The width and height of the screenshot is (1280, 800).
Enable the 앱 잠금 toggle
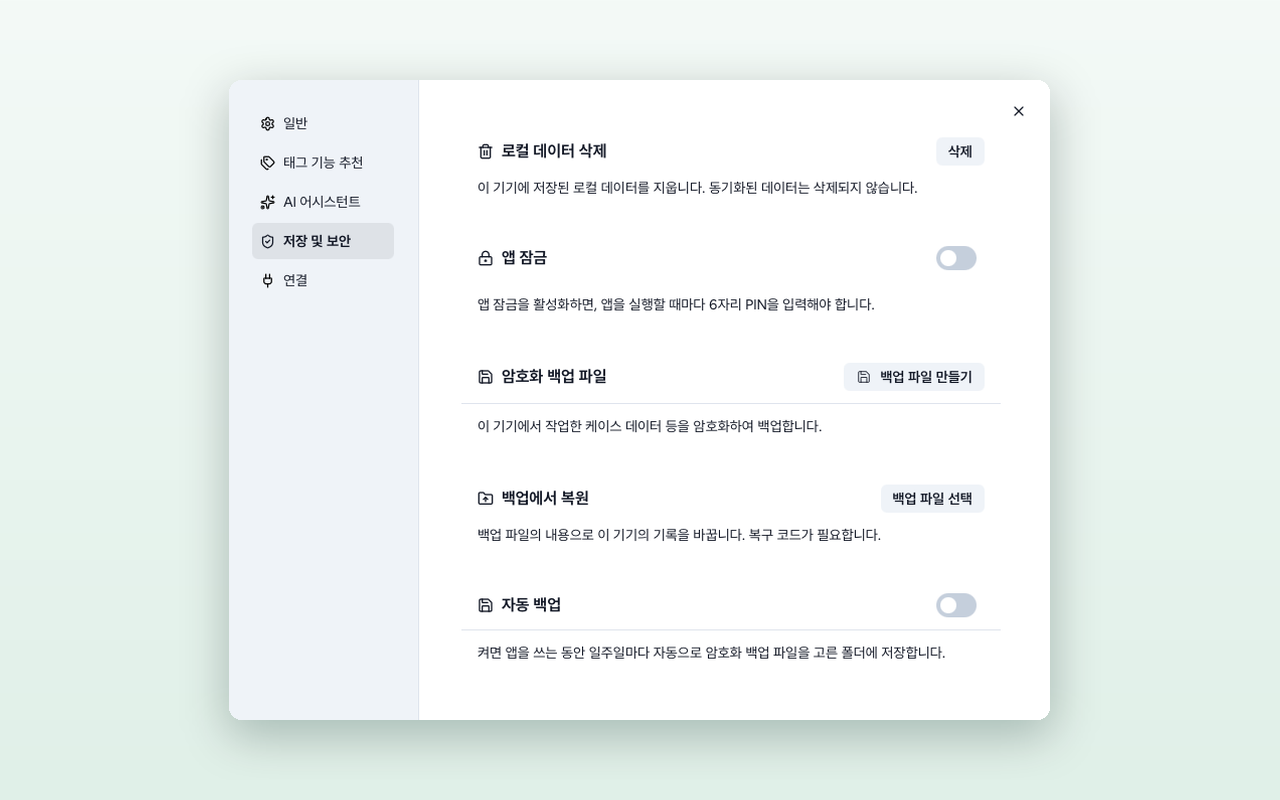click(956, 258)
